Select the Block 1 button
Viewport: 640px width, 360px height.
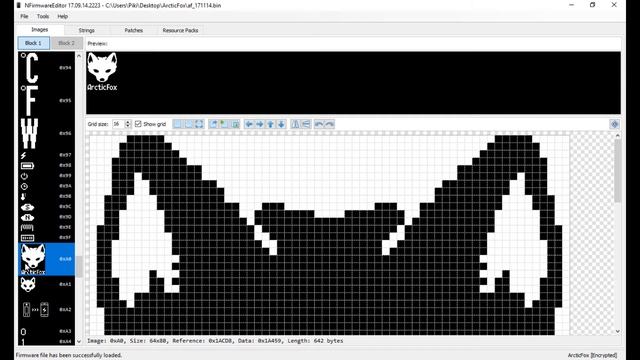33,43
